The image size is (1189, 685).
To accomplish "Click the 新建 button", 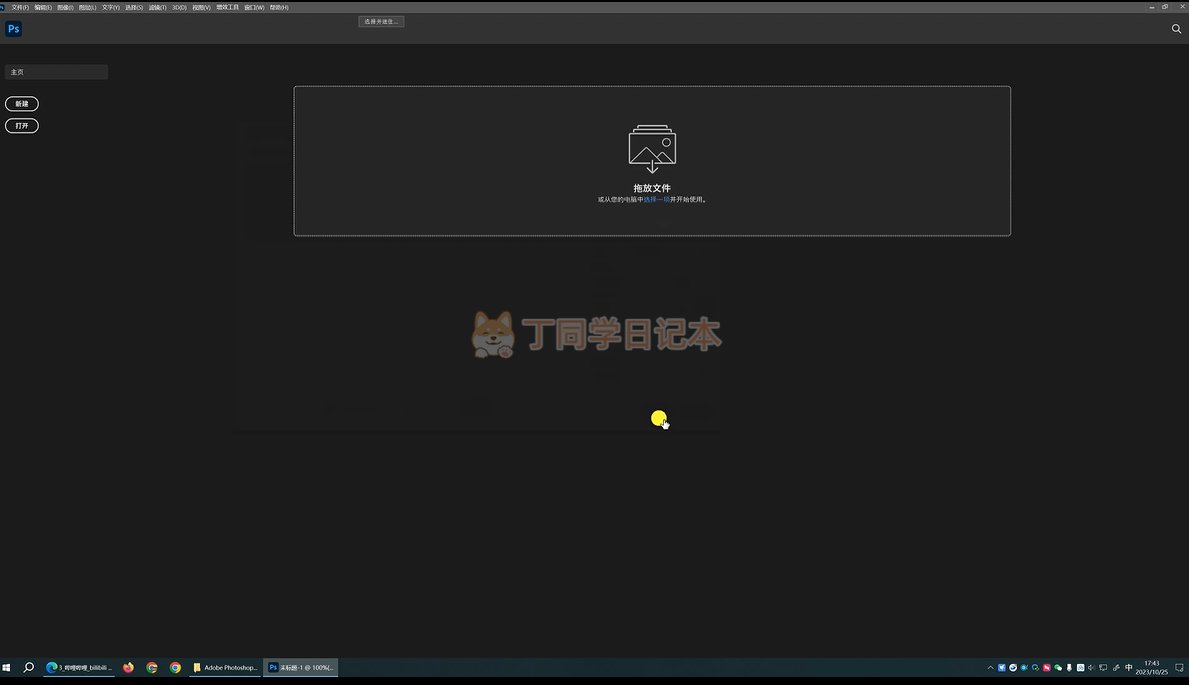I will [x=22, y=104].
